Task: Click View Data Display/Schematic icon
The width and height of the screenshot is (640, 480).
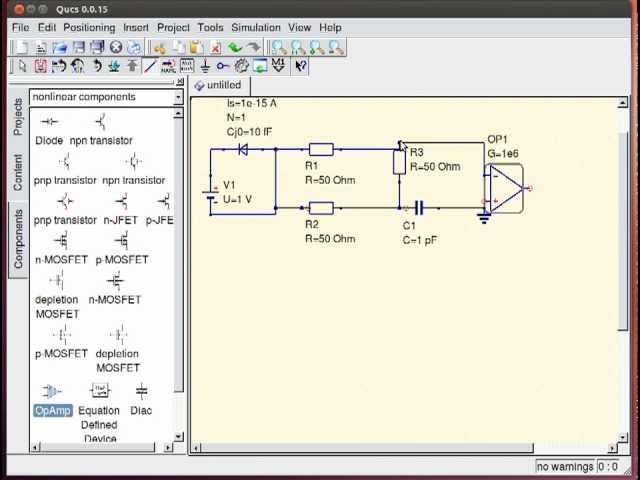Action: [x=260, y=66]
